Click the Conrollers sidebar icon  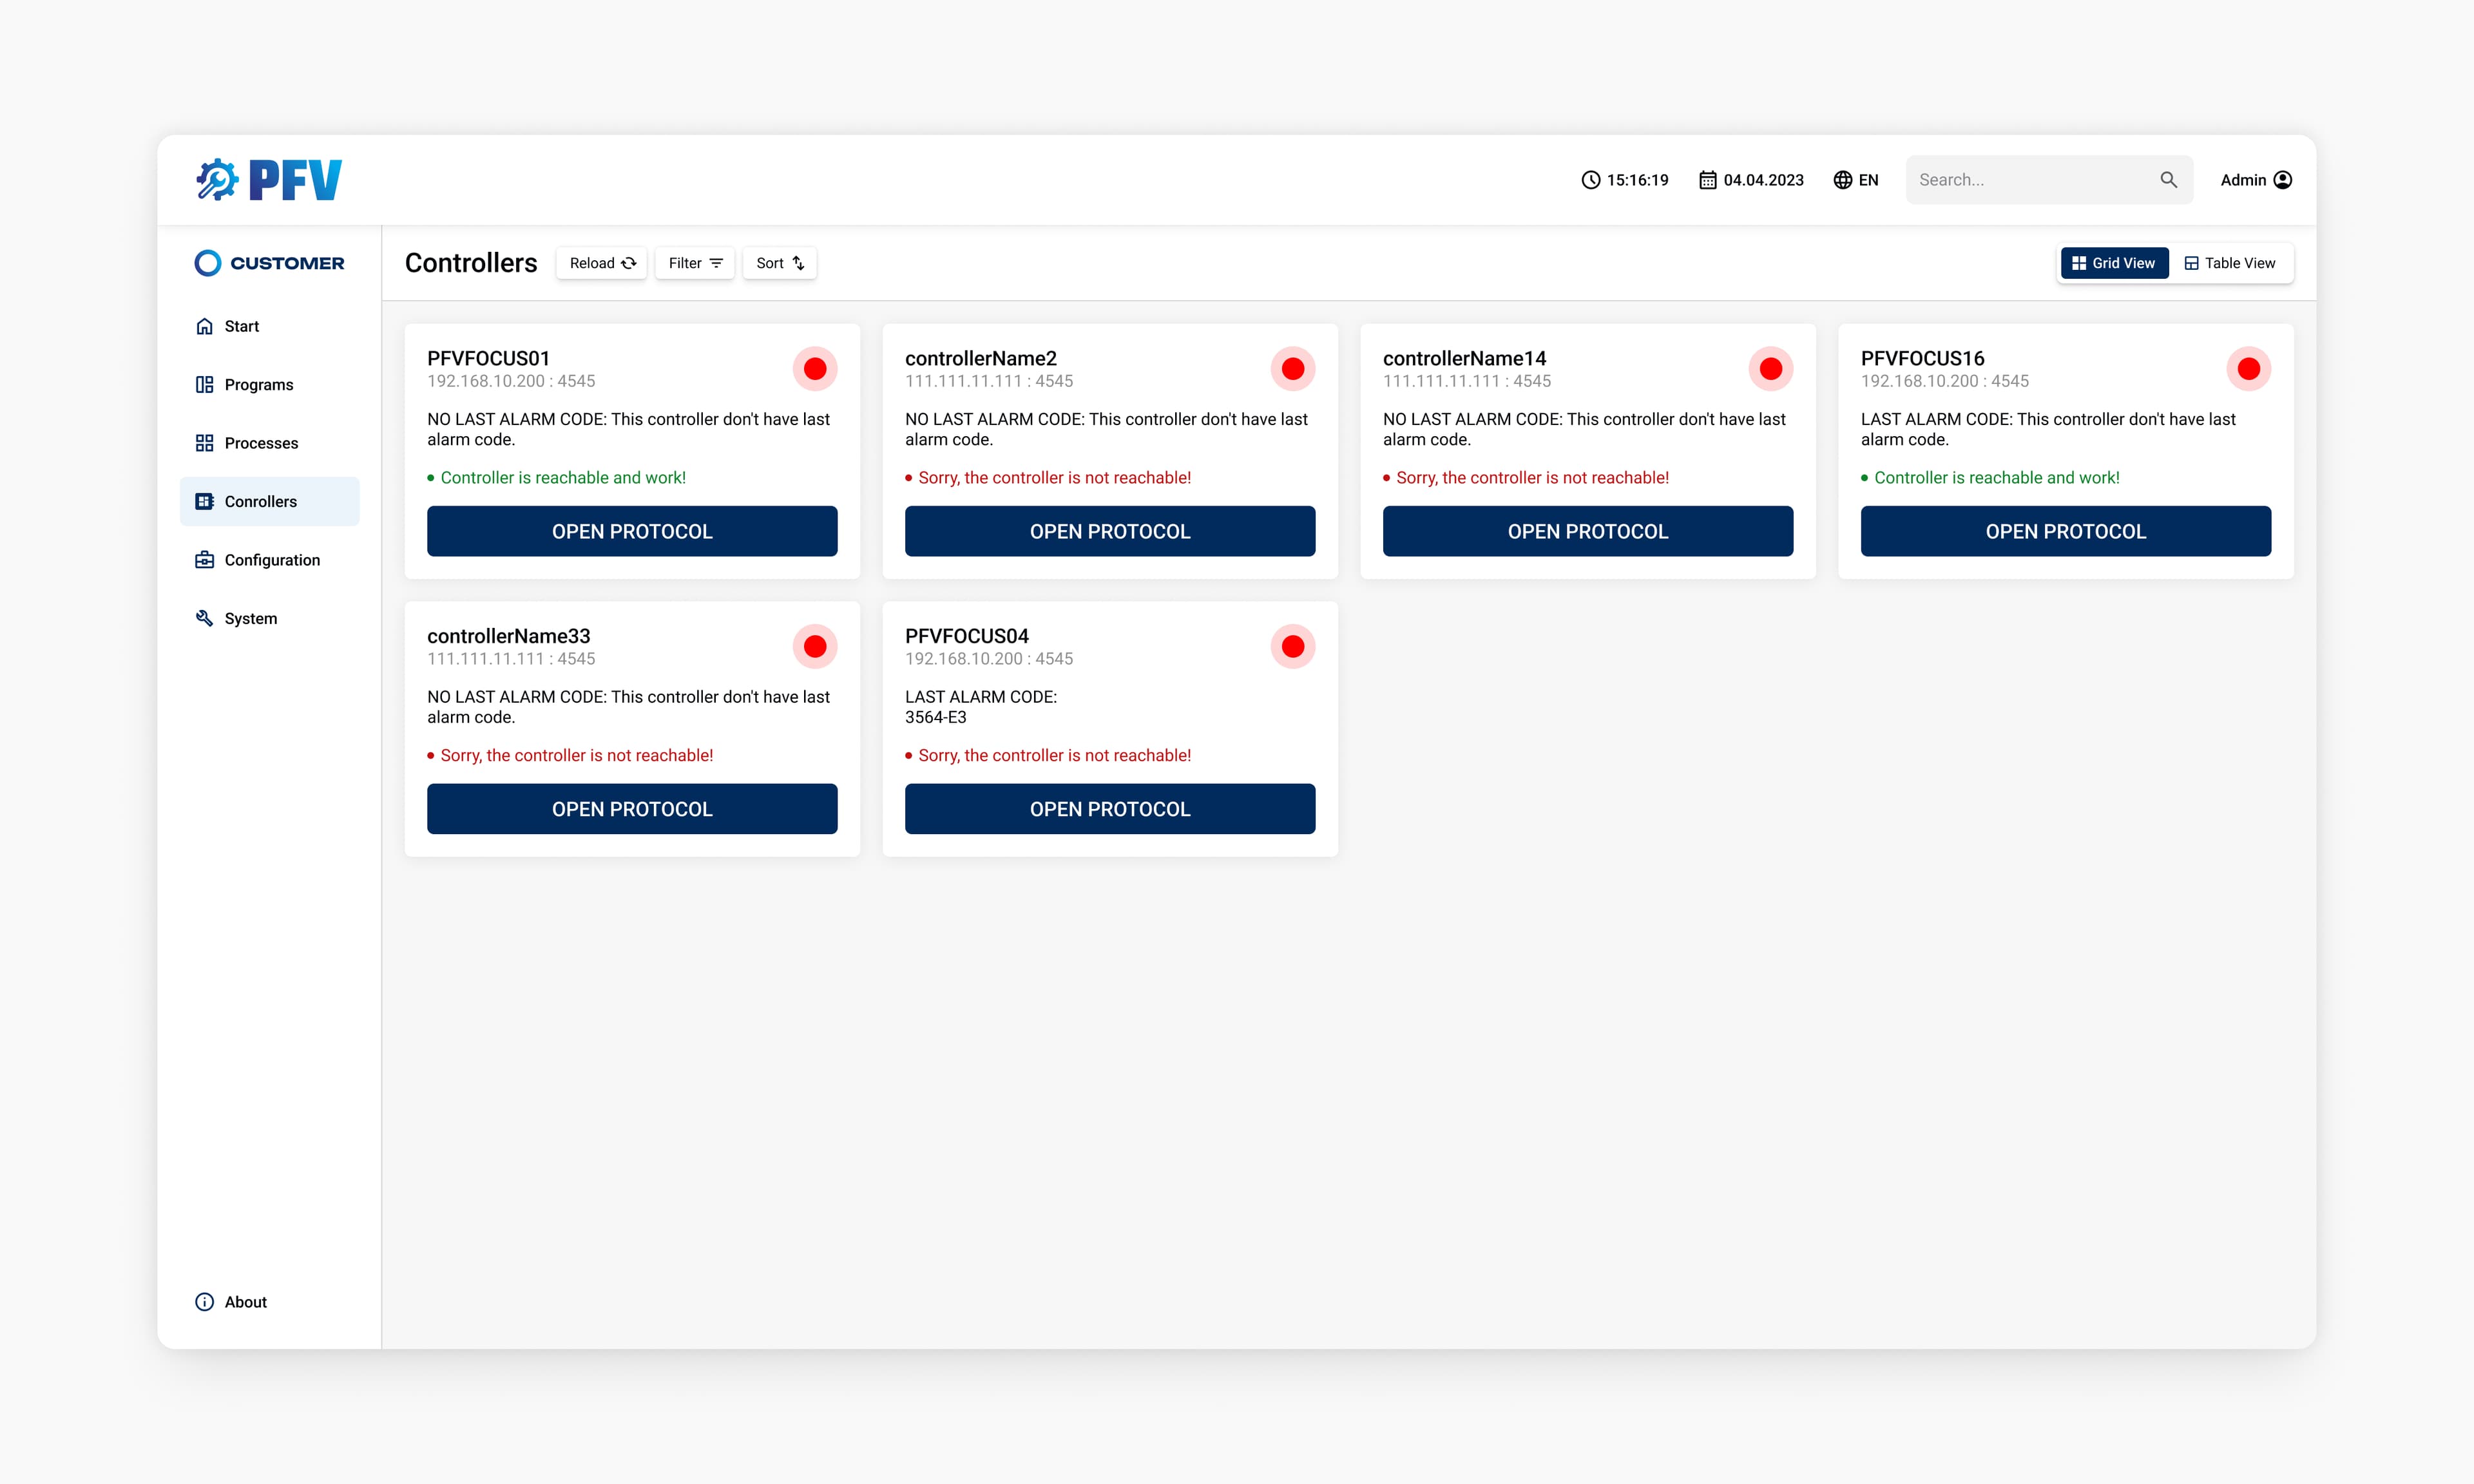(x=204, y=502)
